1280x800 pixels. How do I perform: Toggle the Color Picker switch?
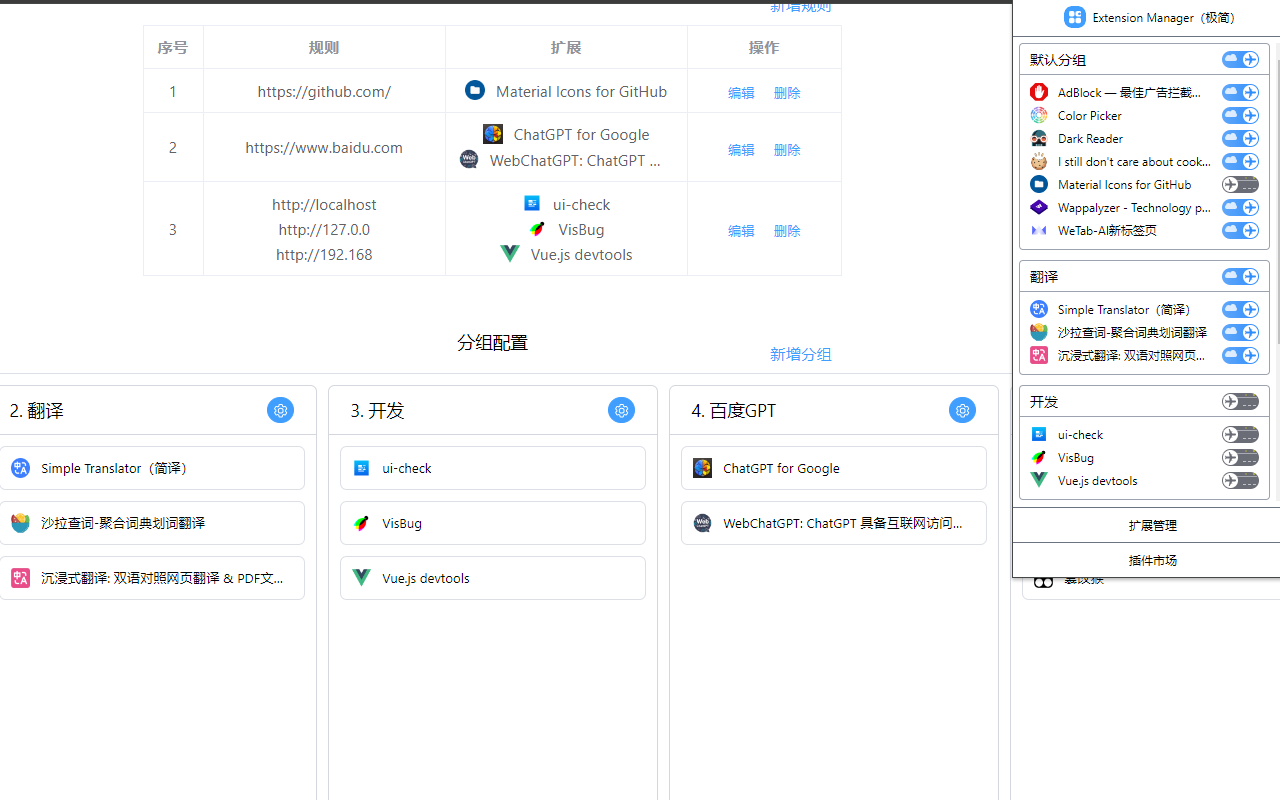pos(1240,115)
